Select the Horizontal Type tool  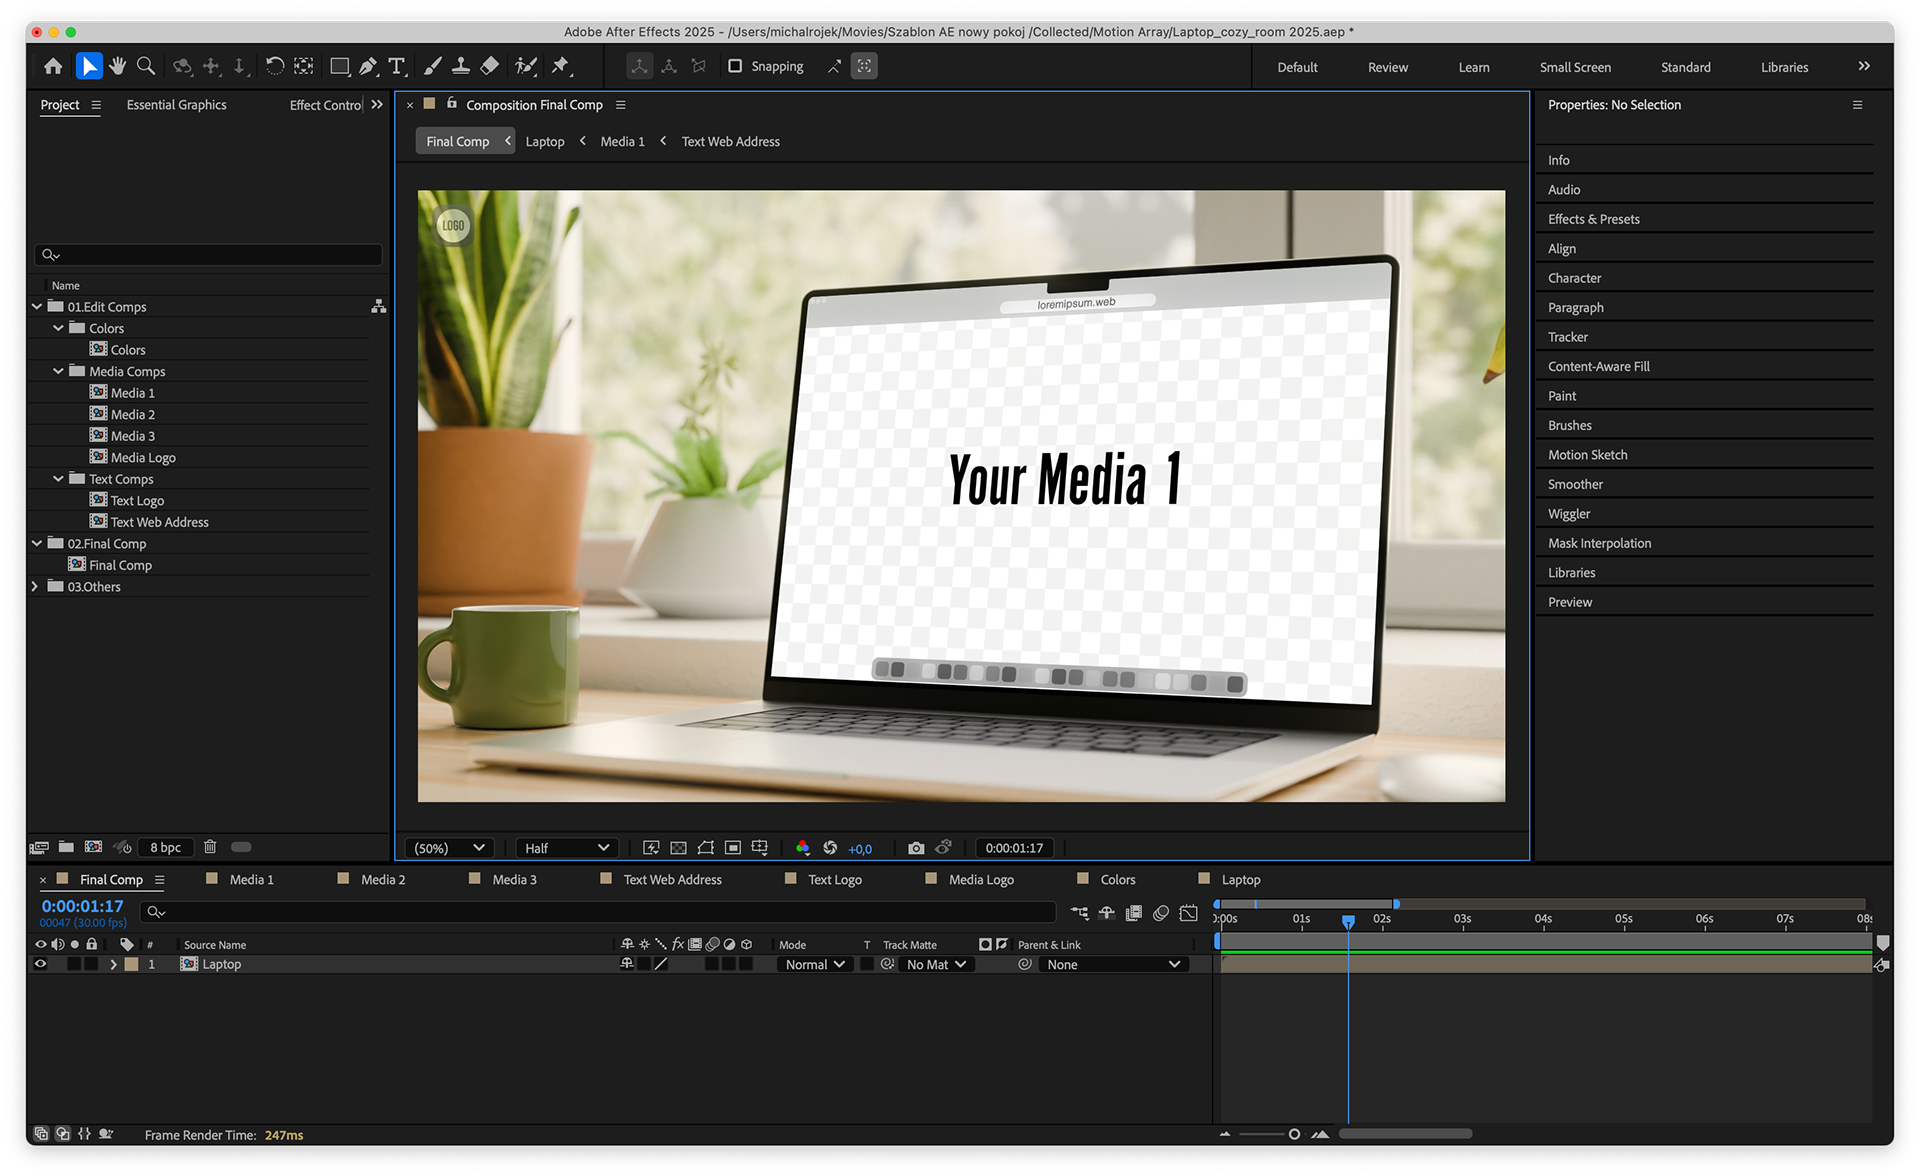tap(397, 66)
